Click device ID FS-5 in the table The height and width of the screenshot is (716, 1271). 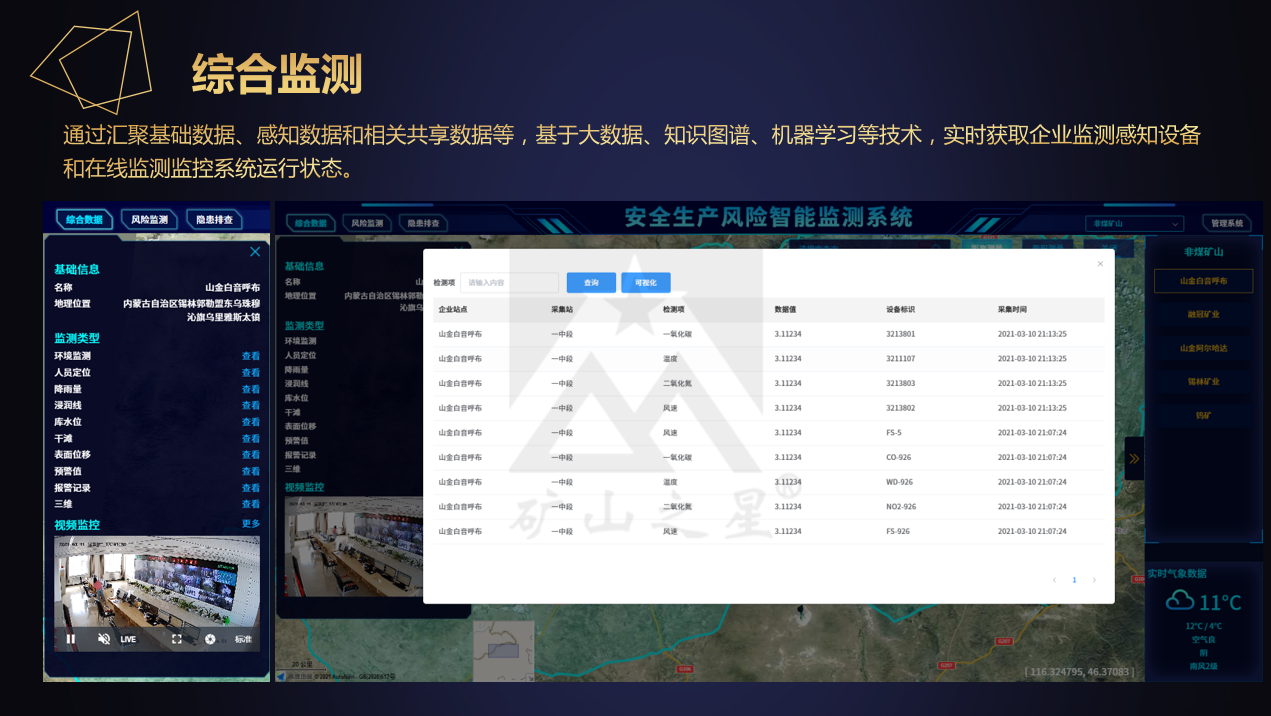coord(894,432)
